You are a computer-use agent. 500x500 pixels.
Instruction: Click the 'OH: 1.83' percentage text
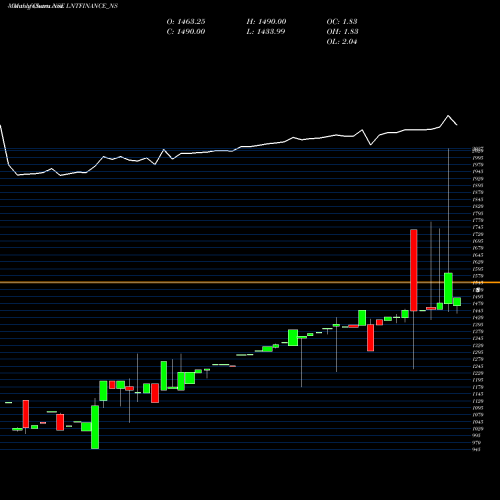click(x=342, y=32)
